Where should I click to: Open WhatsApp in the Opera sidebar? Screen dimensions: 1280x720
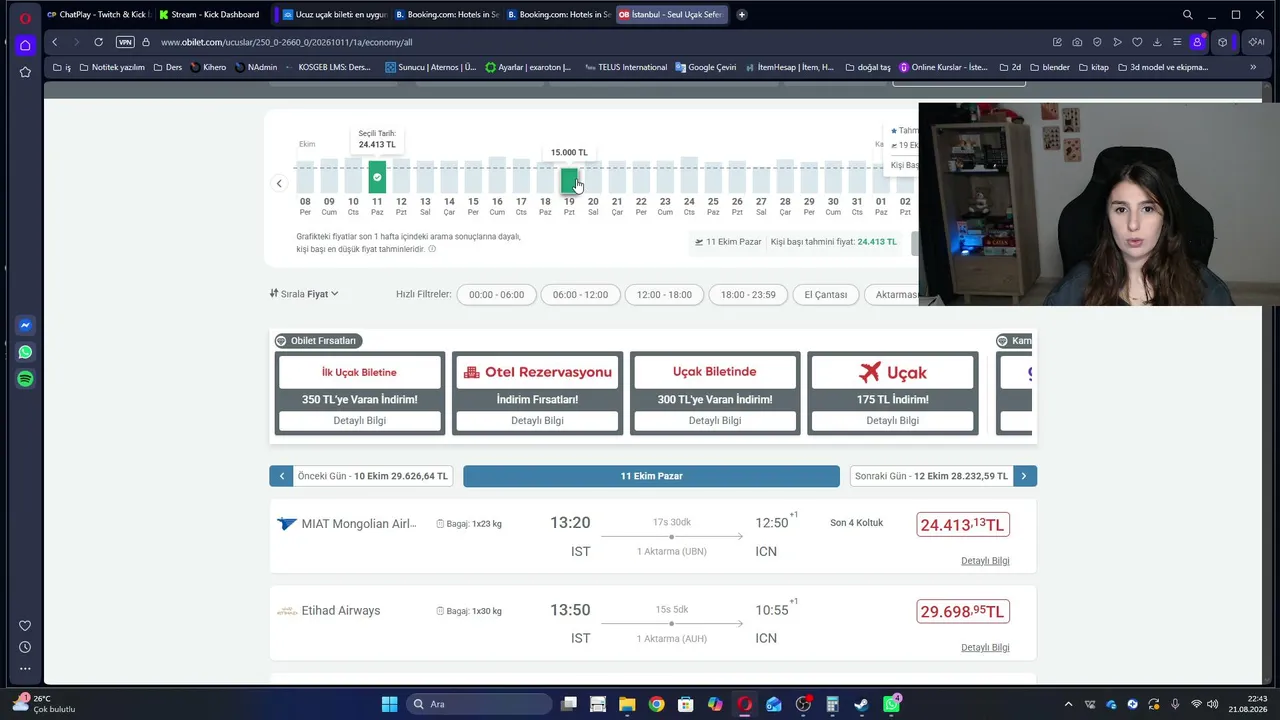25,352
